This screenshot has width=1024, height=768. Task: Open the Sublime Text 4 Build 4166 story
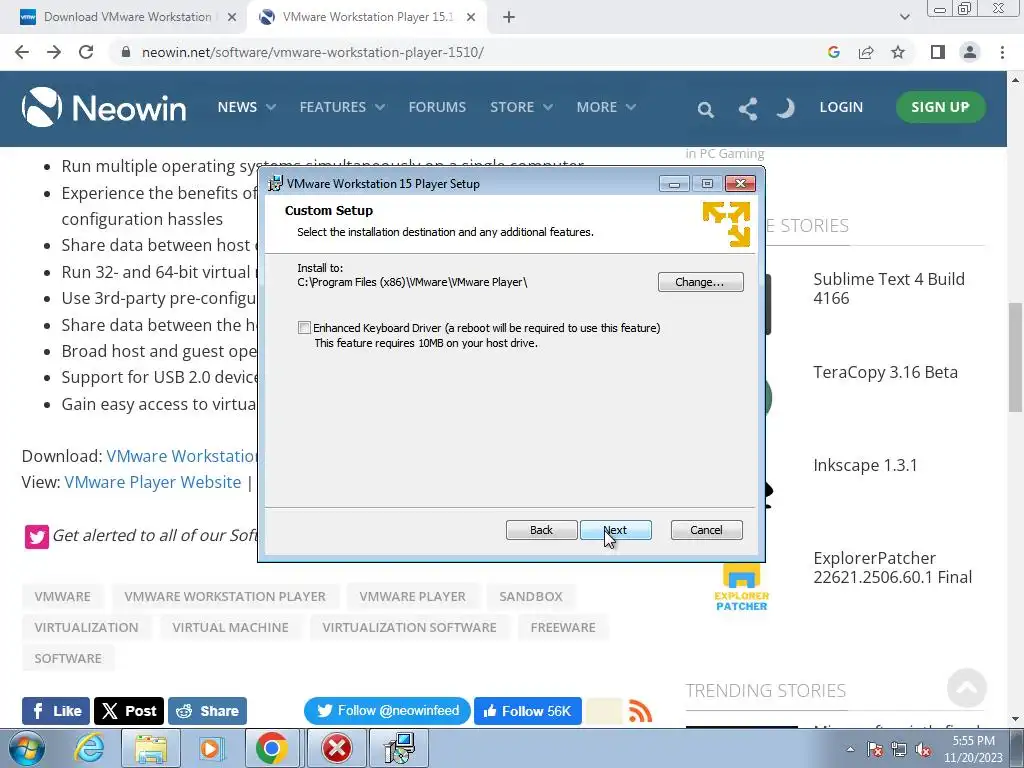[x=889, y=289]
